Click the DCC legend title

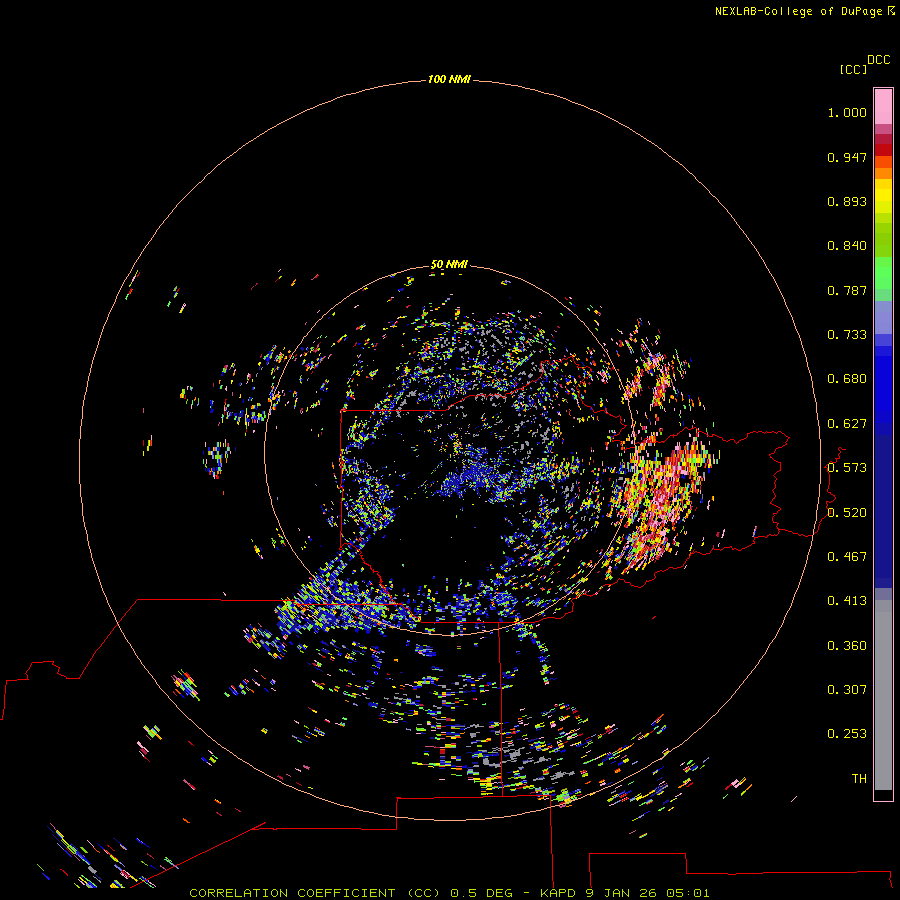(x=878, y=60)
